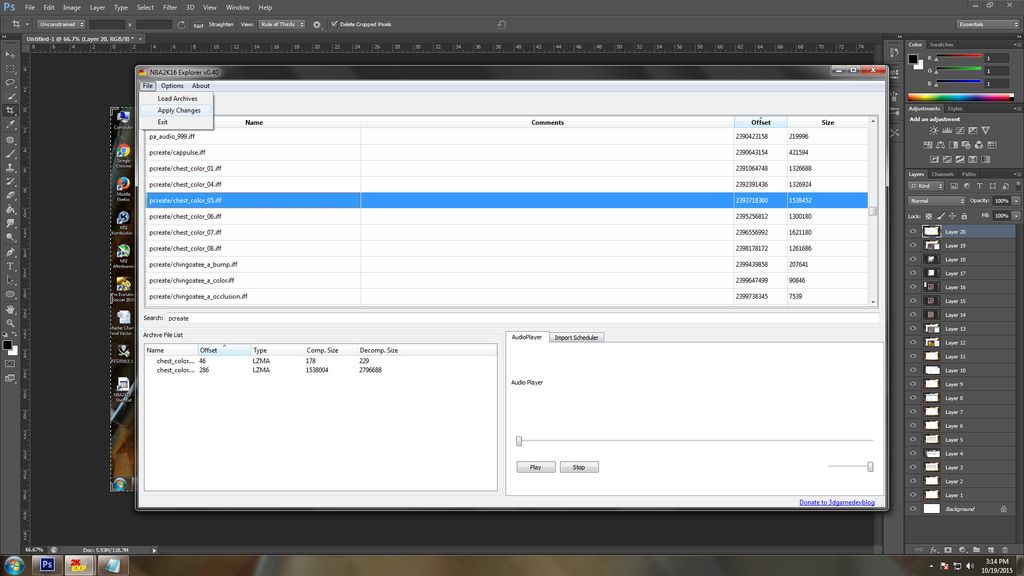Open the Opacity value dropdown arrow
The image size is (1024, 576).
[1016, 200]
